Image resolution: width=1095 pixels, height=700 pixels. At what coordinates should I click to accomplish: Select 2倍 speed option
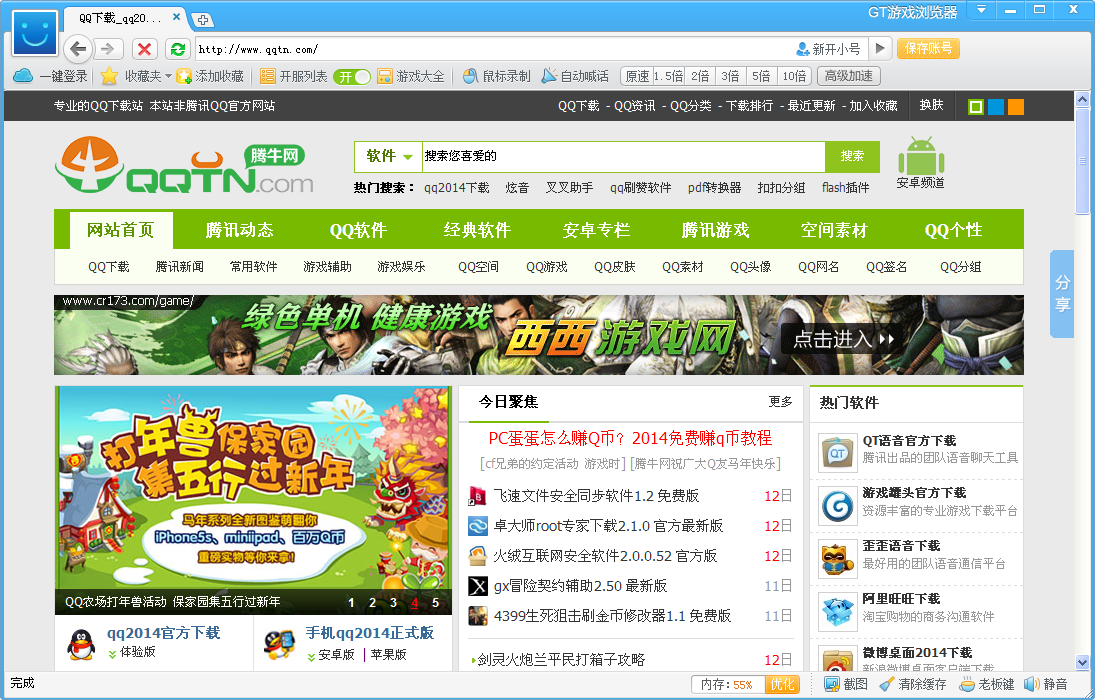(x=700, y=76)
